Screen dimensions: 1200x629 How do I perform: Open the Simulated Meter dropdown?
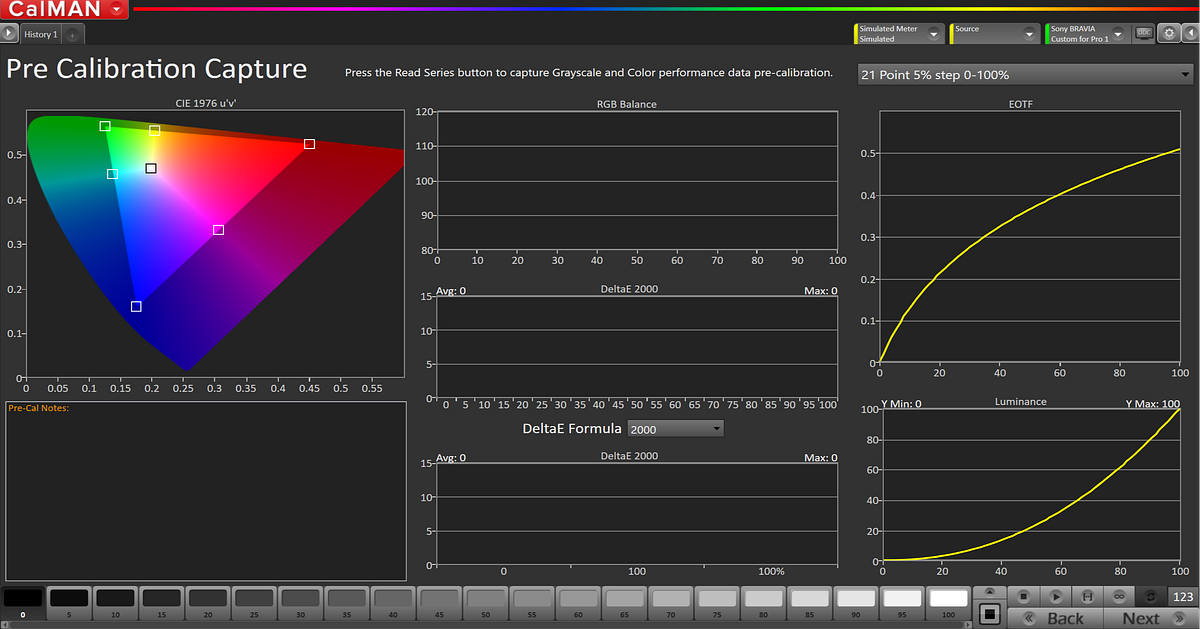click(935, 33)
